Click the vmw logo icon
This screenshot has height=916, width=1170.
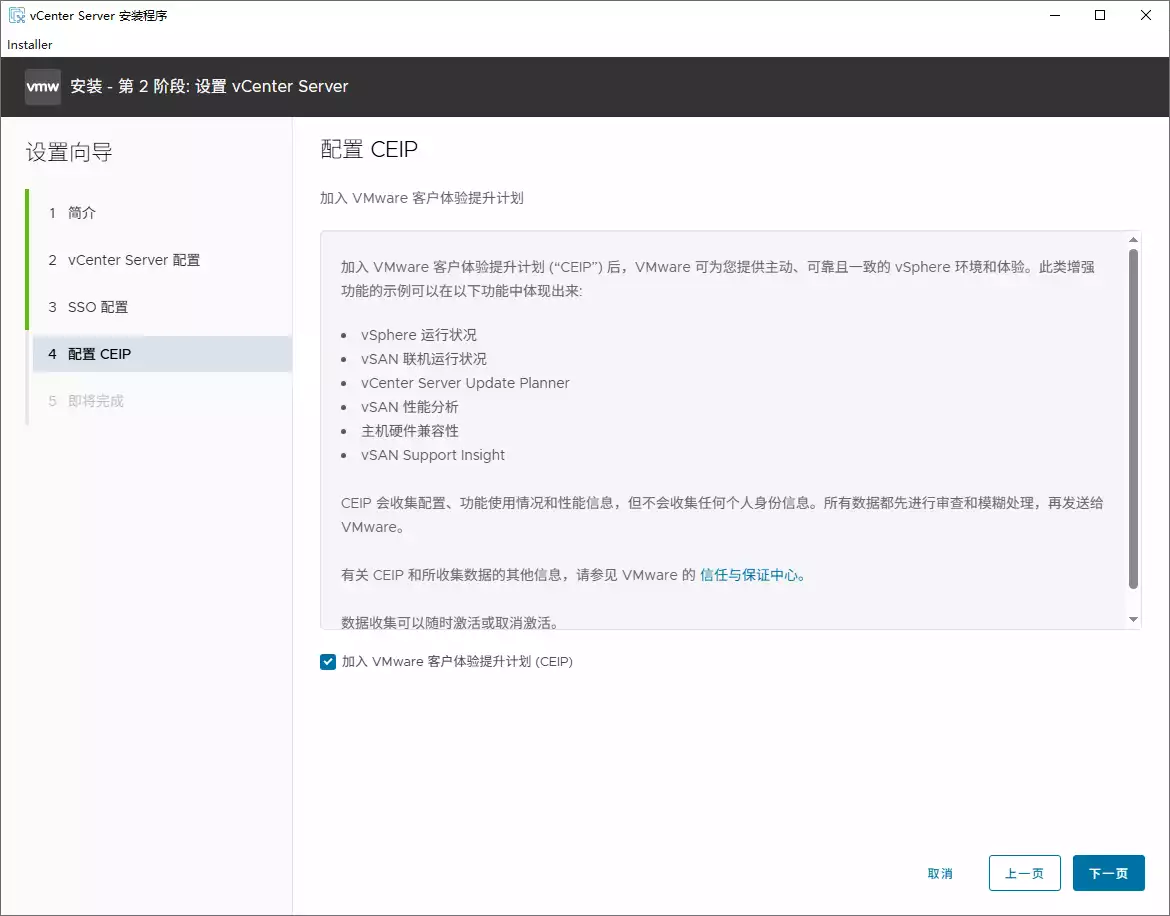[43, 87]
